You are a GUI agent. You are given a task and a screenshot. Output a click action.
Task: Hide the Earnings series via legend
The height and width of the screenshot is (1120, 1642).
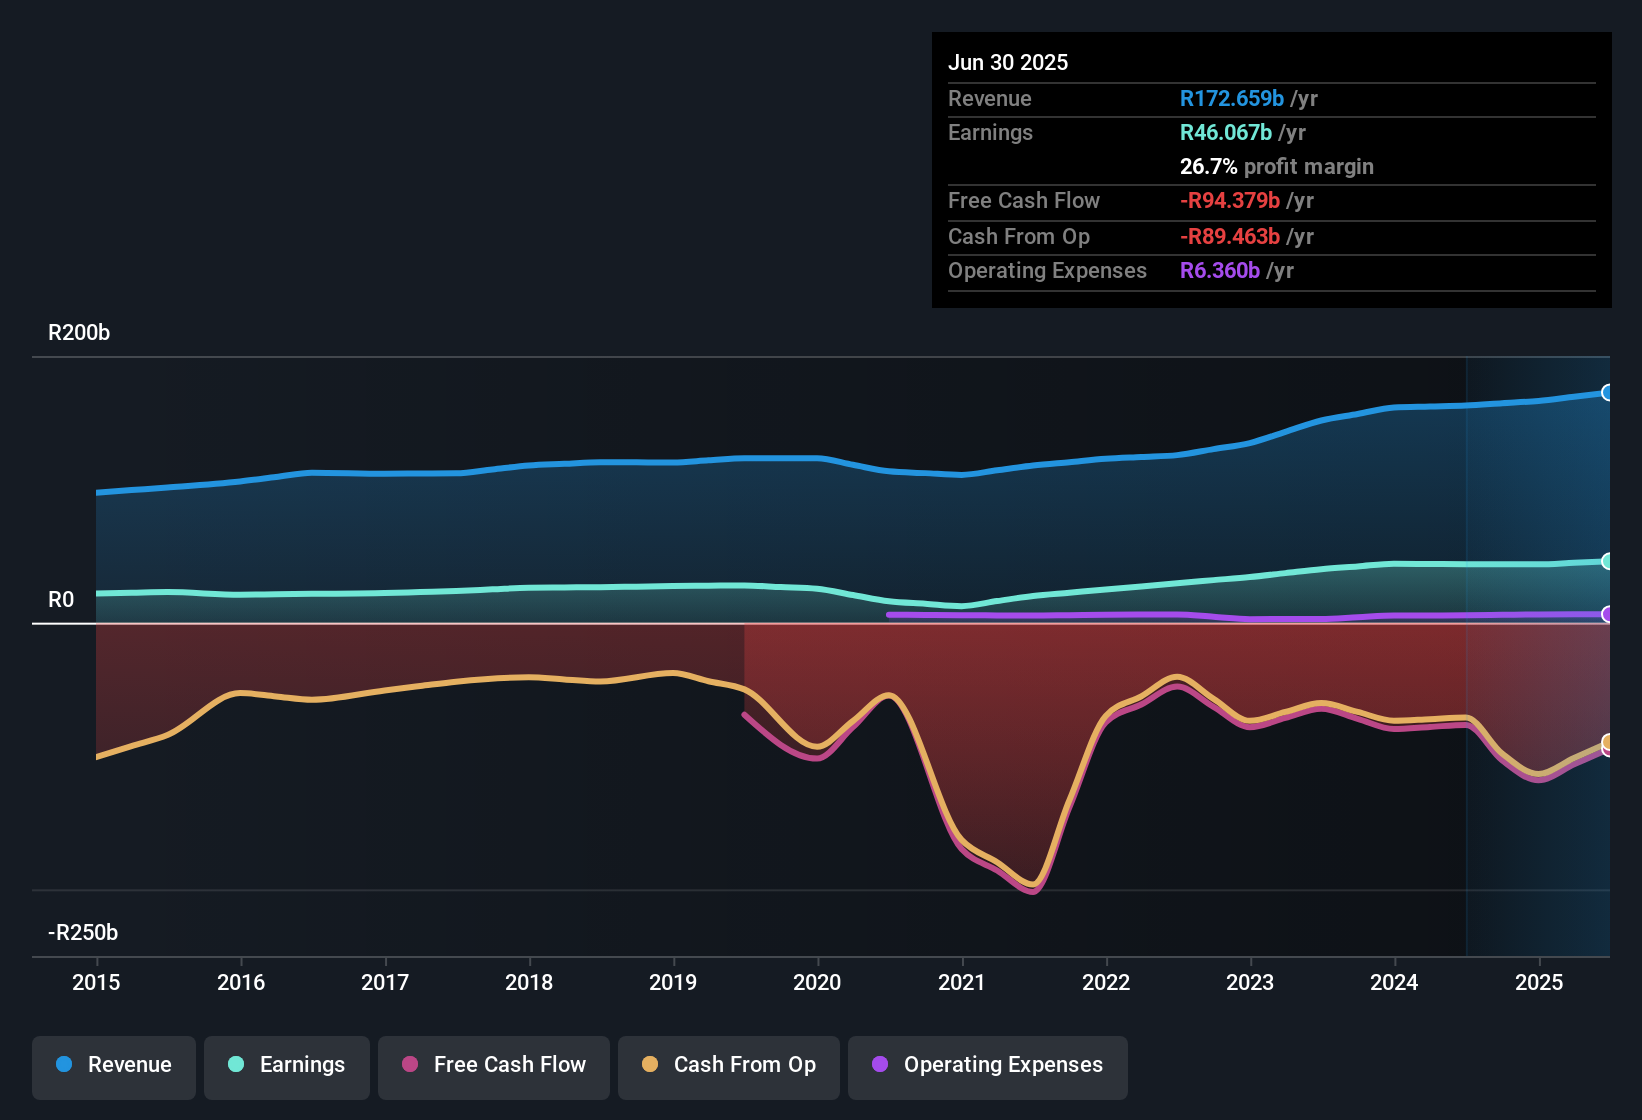[x=286, y=1065]
